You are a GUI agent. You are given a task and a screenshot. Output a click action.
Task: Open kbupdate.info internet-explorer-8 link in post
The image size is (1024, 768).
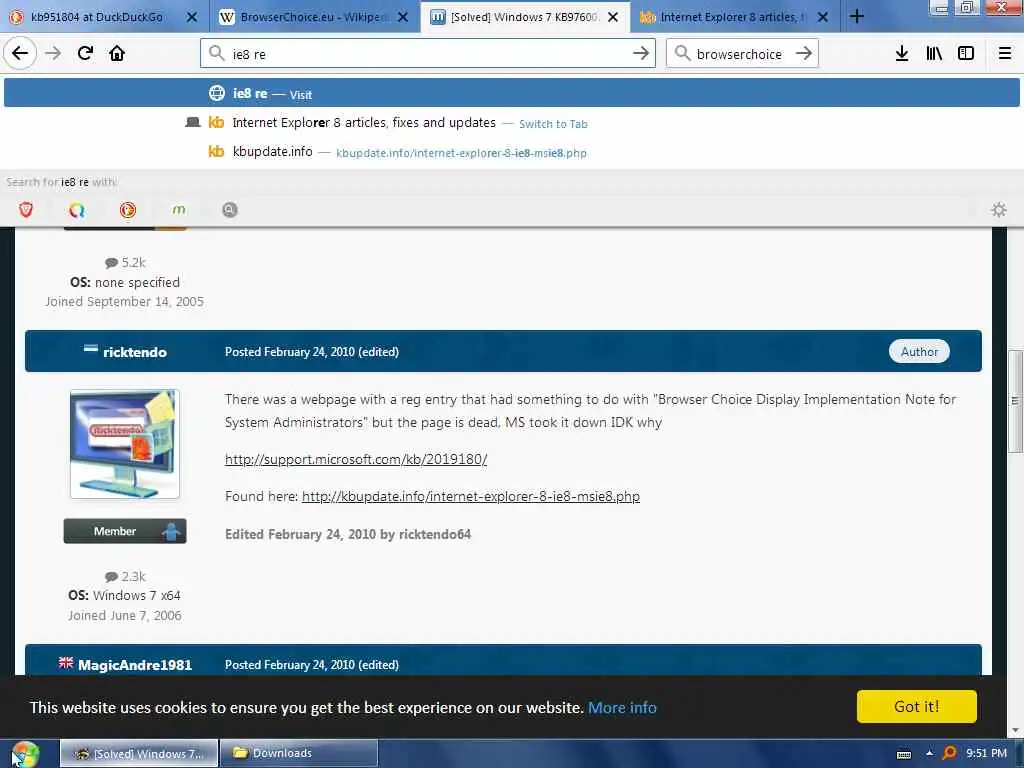point(471,496)
